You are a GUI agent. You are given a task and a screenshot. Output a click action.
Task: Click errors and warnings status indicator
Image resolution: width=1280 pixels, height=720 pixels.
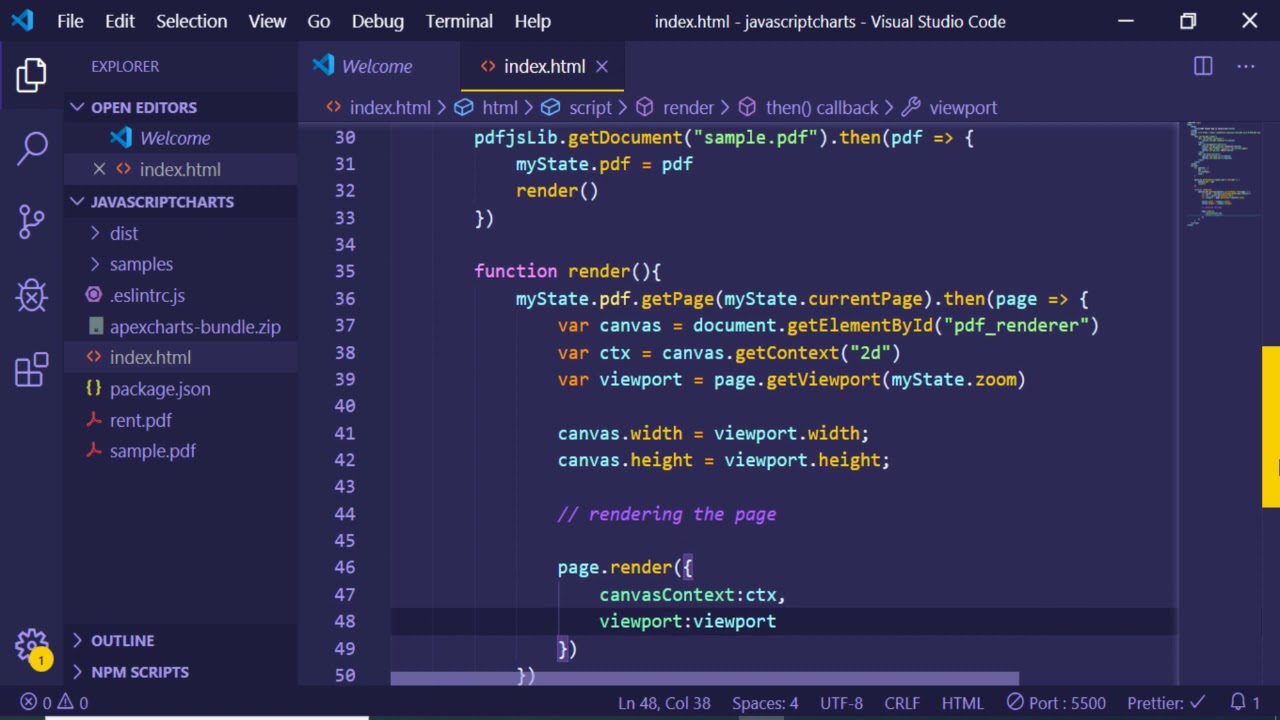tap(55, 703)
